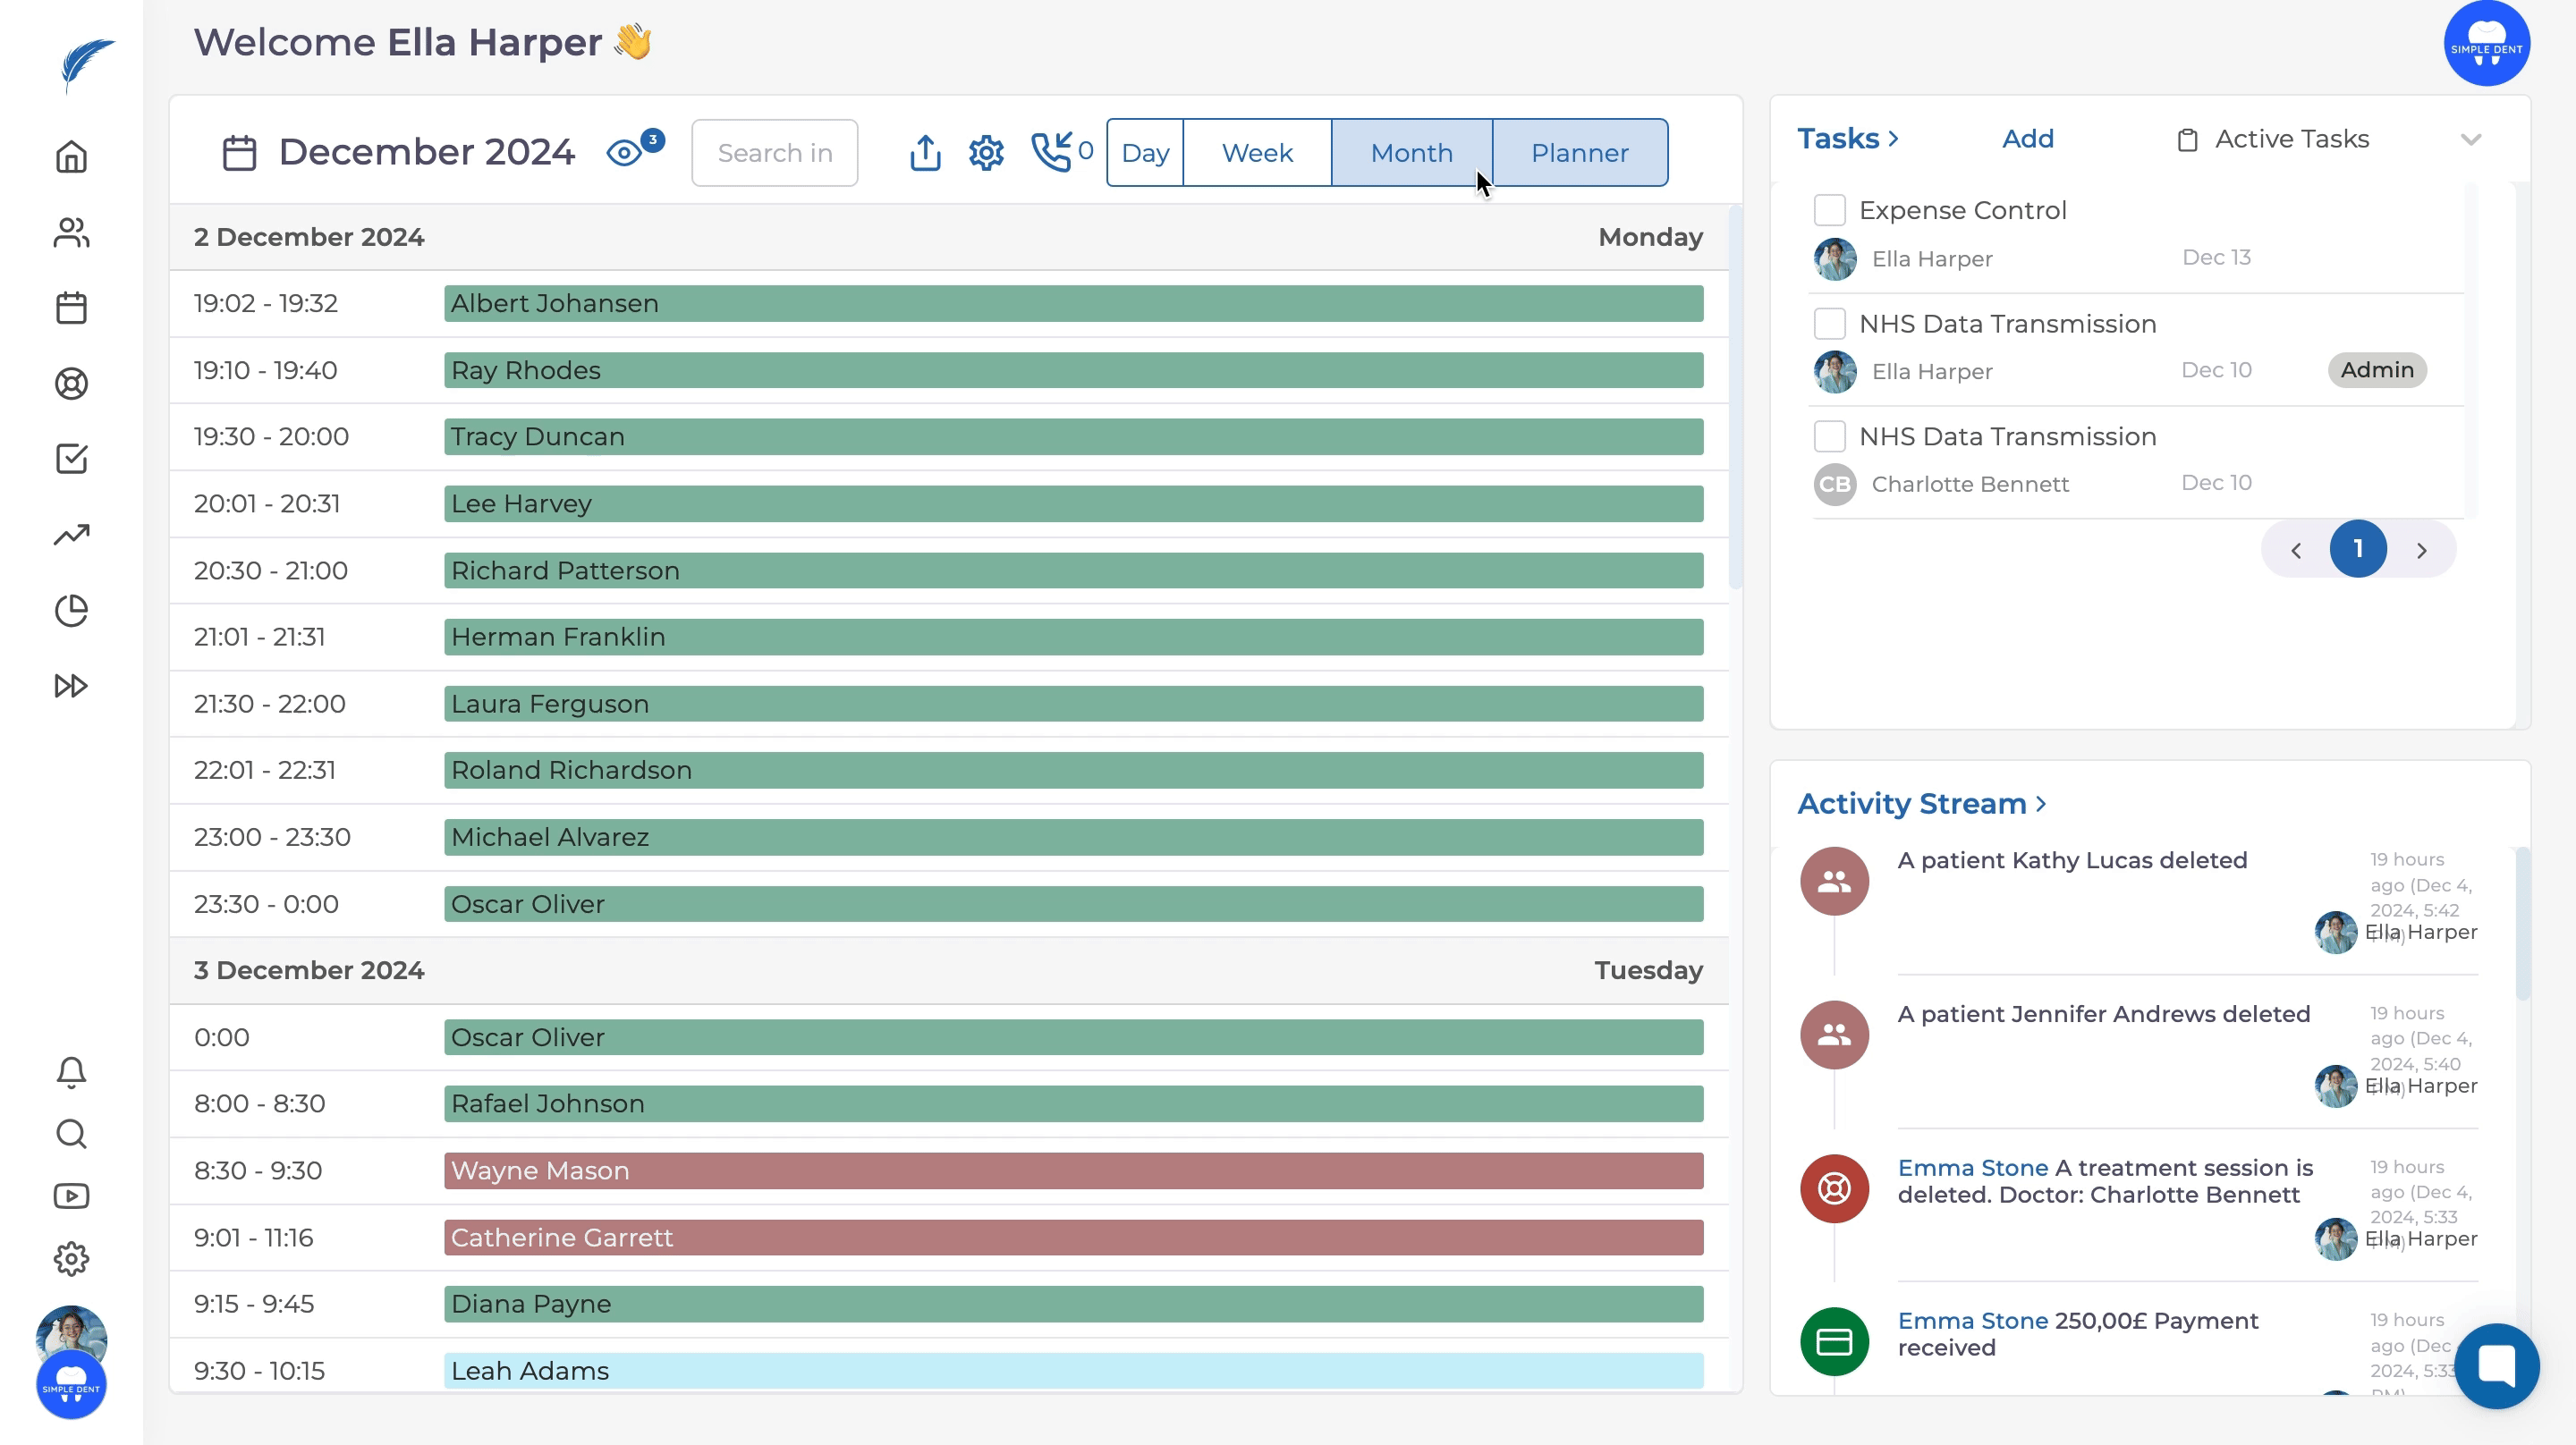
Task: Click Wayne Mason's red appointment bar
Action: click(x=1073, y=1171)
